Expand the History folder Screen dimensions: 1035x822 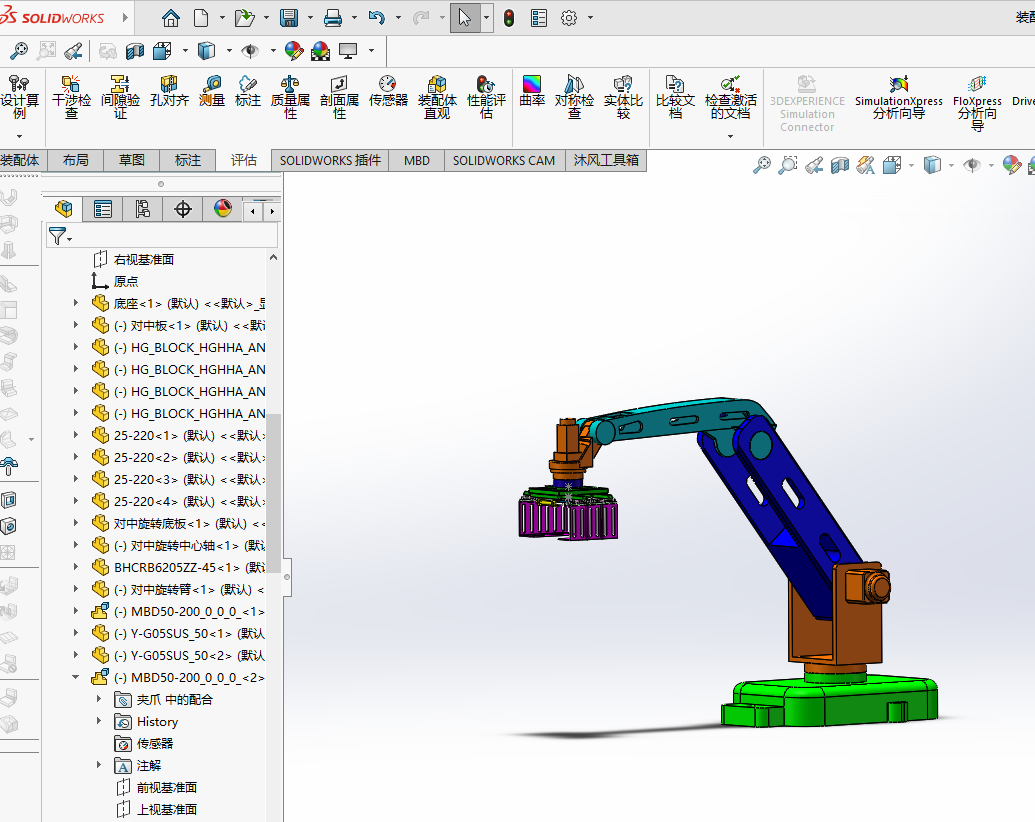[99, 722]
